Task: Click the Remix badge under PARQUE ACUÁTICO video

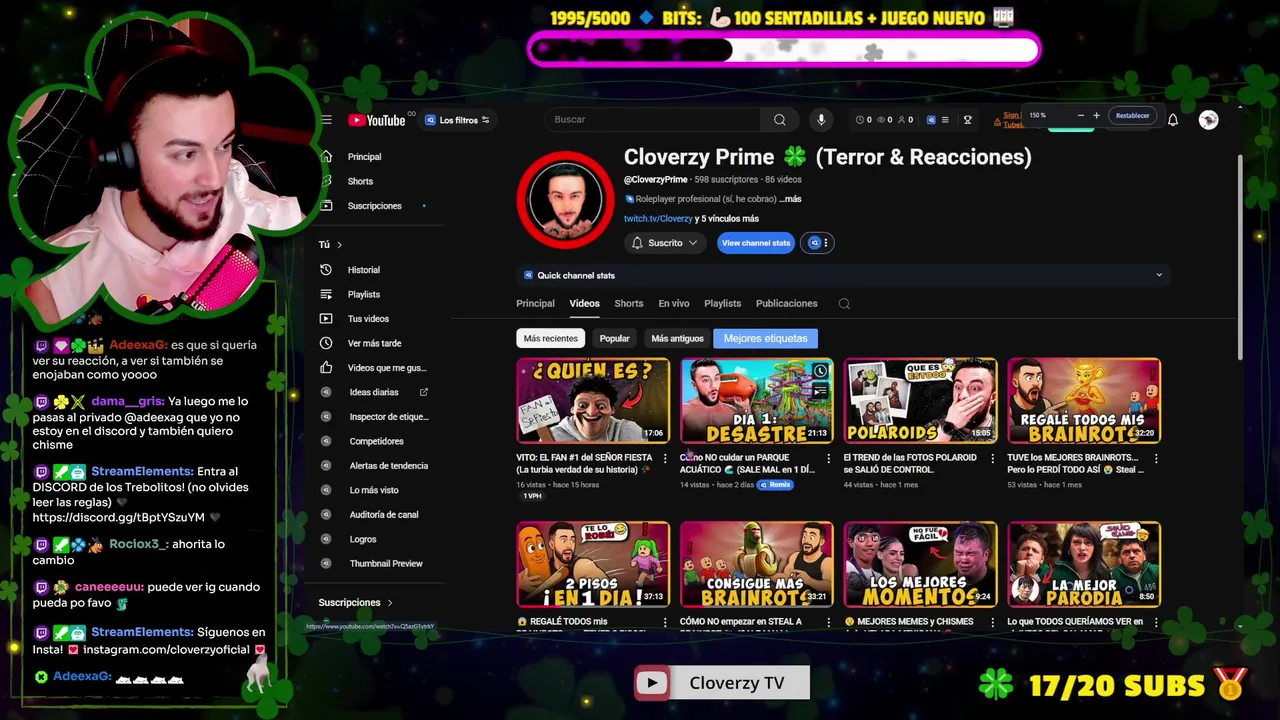Action: (x=775, y=485)
